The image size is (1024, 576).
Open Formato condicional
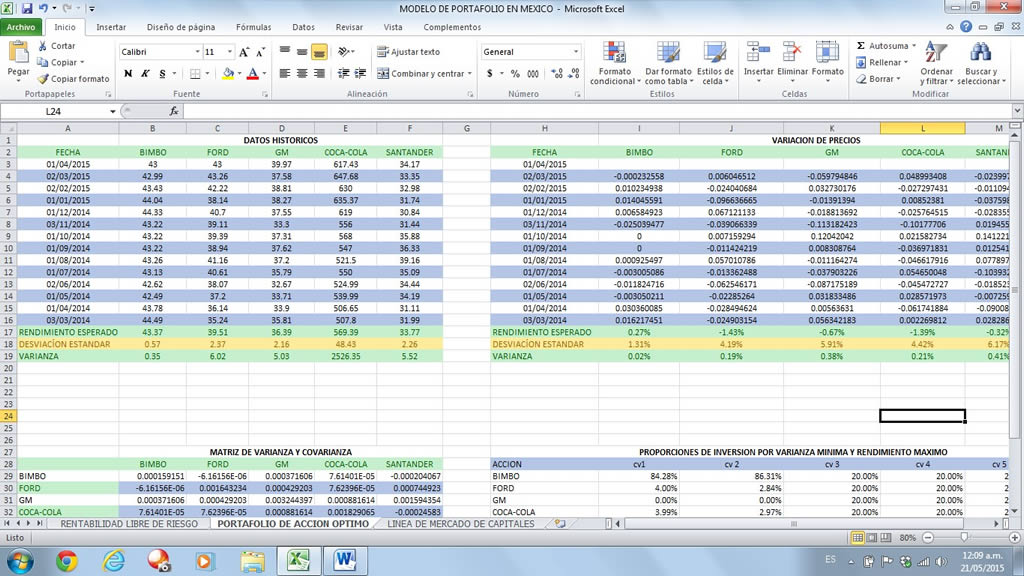tap(615, 63)
